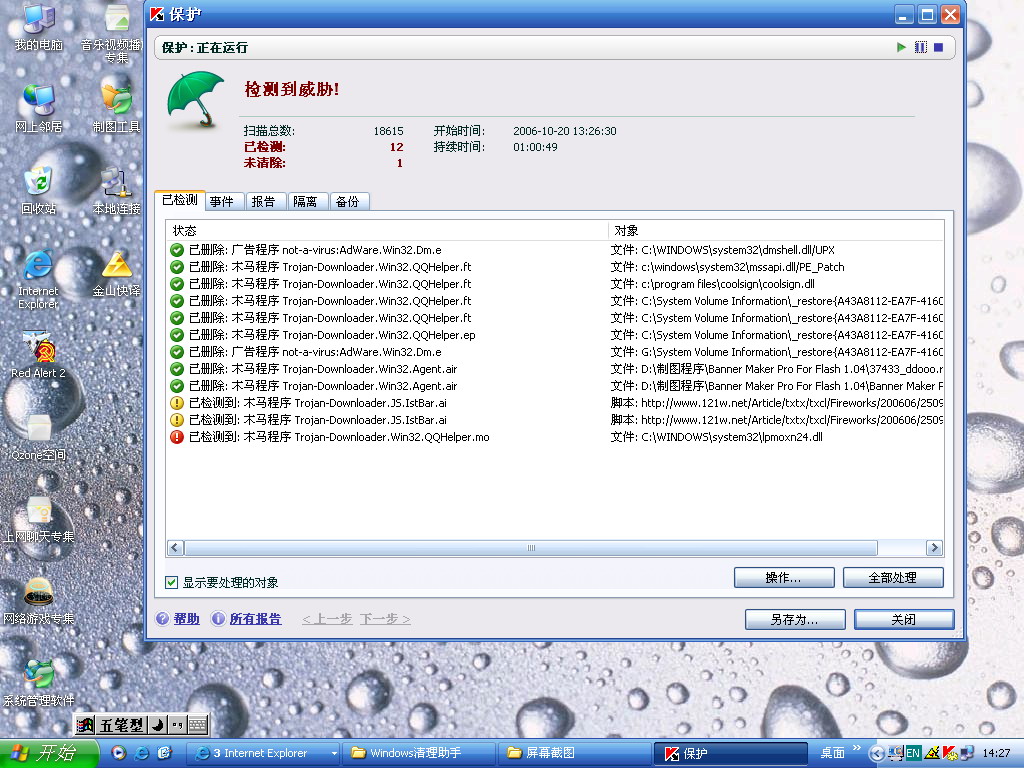Toggle the punctuation mode icon on the IME bar
The width and height of the screenshot is (1024, 768).
177,725
